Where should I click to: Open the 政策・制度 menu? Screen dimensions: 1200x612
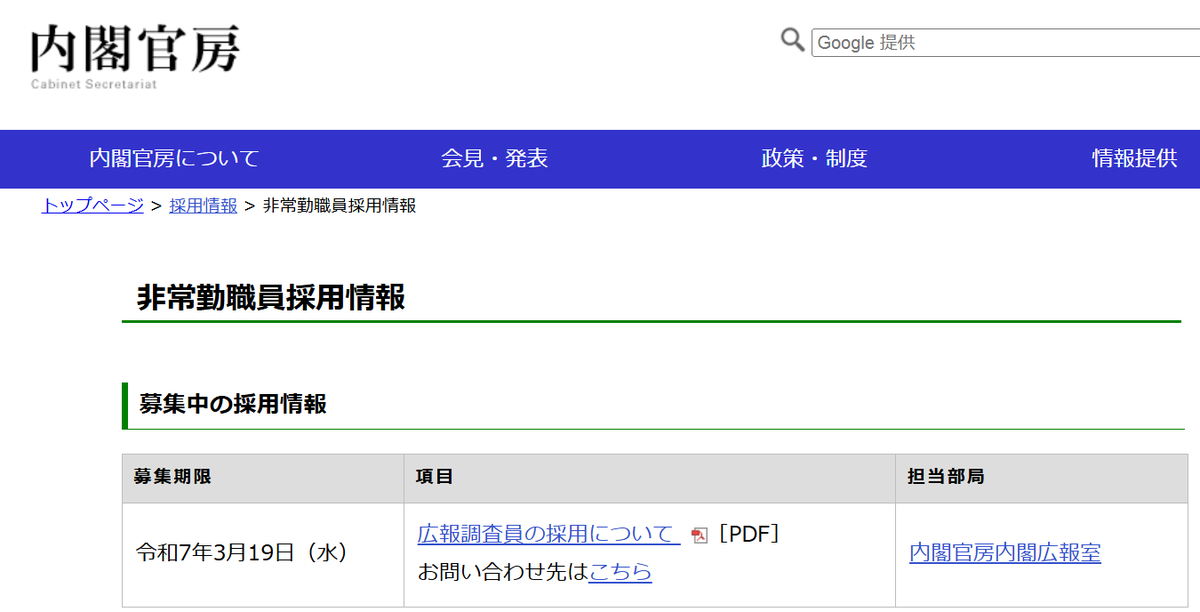[814, 158]
